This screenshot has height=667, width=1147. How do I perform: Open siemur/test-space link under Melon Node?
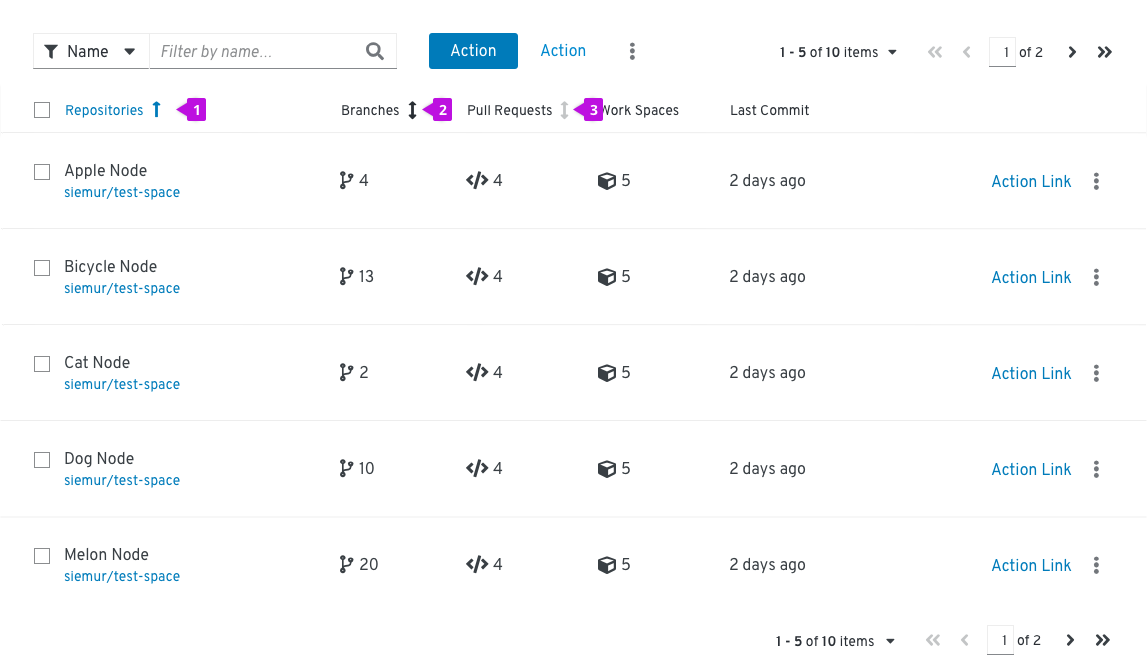(x=121, y=576)
